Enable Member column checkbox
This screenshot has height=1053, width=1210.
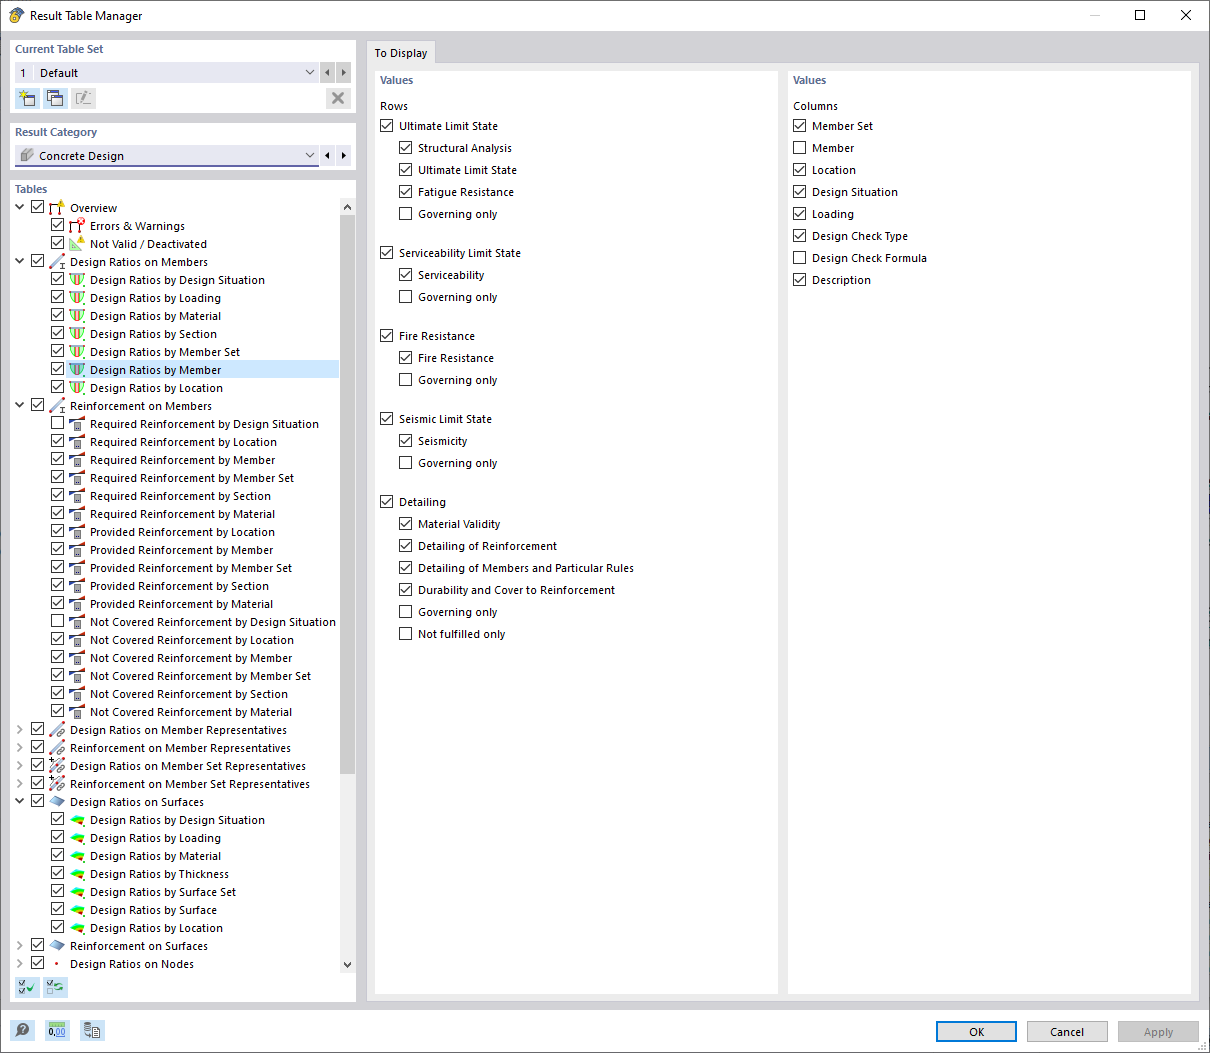[x=800, y=148]
